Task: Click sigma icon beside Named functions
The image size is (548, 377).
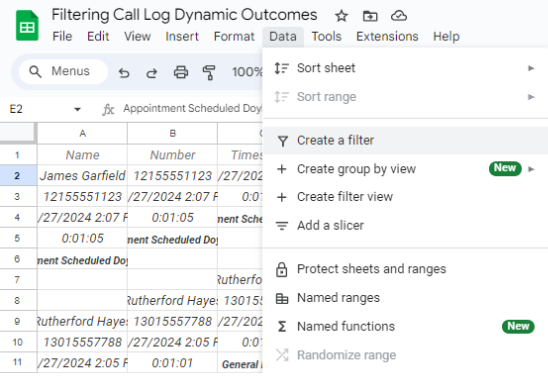Action: click(282, 327)
